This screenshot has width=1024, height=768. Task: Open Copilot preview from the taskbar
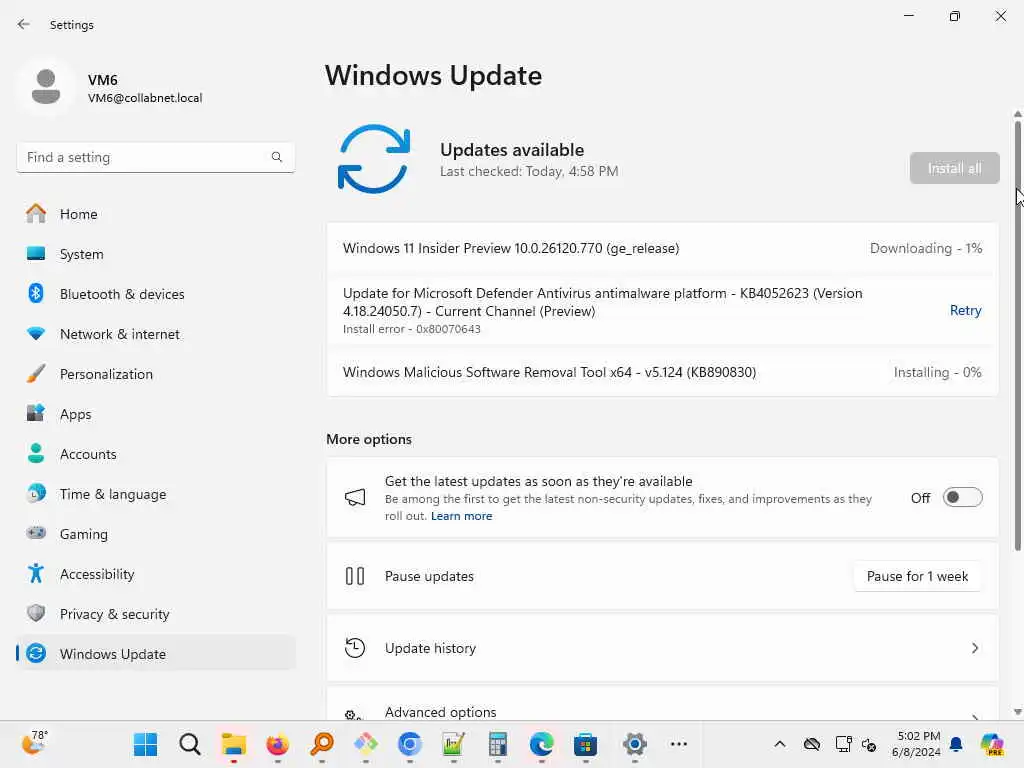[991, 744]
